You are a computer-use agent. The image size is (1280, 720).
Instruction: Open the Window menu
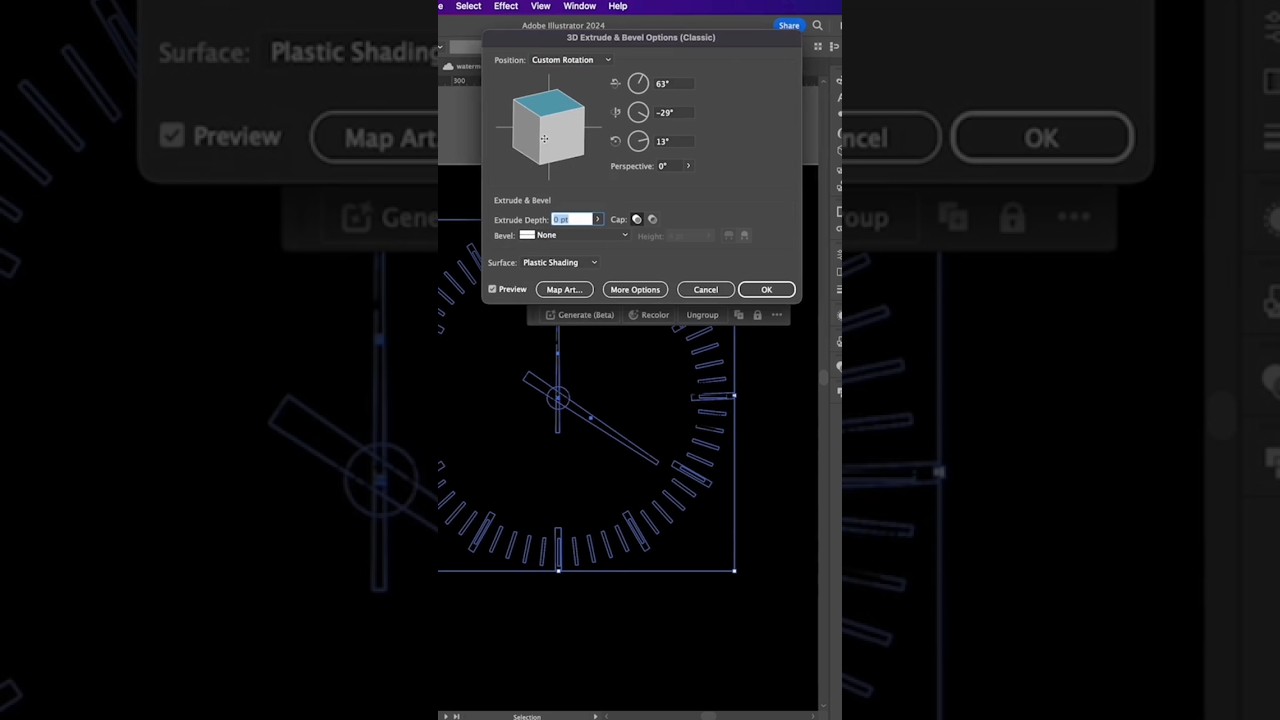point(579,6)
